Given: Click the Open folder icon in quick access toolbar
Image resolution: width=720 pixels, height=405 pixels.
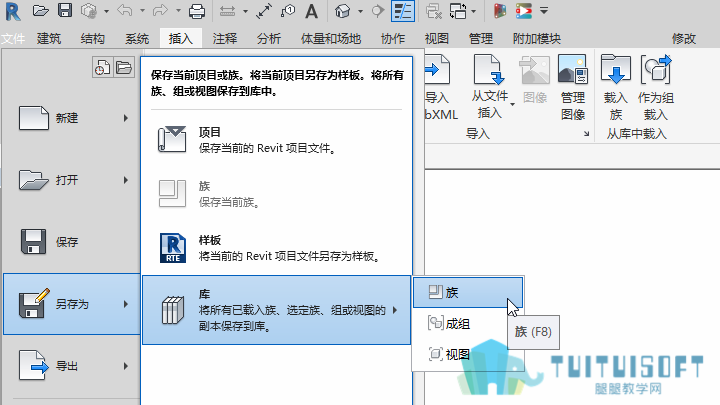Looking at the screenshot, I should 40,11.
